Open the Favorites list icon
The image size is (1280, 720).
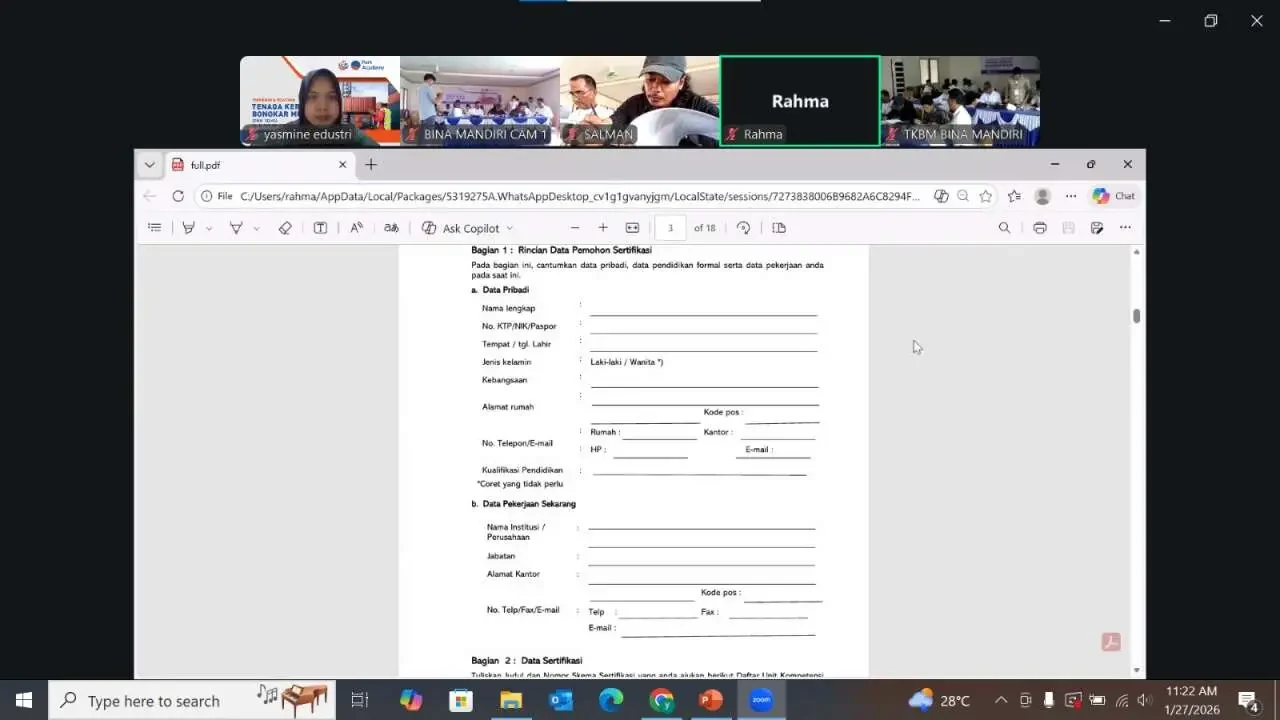point(1014,196)
